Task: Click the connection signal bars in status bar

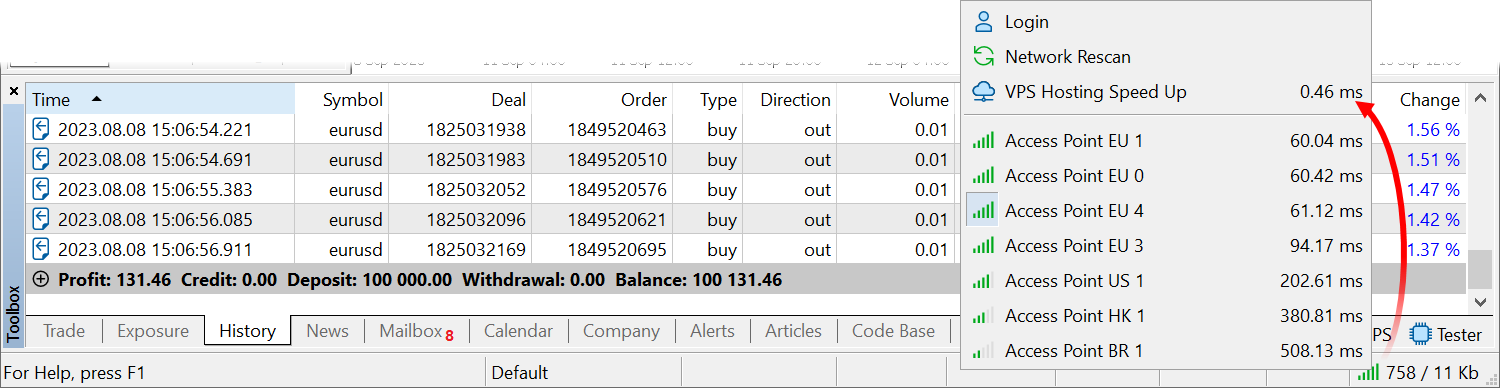Action: tap(1367, 373)
